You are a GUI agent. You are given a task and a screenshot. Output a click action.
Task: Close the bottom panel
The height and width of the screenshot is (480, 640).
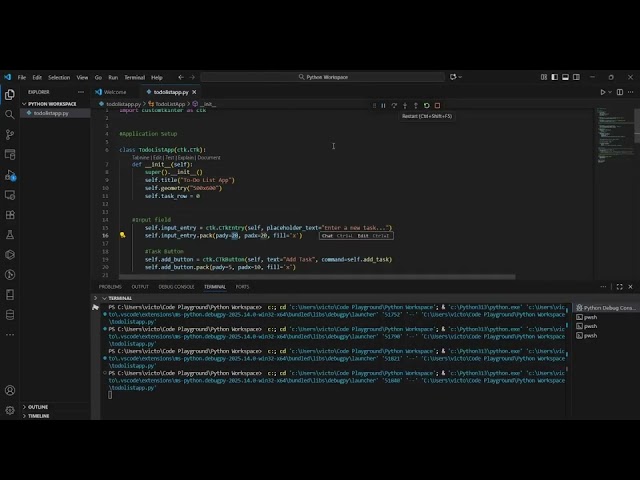pos(630,287)
